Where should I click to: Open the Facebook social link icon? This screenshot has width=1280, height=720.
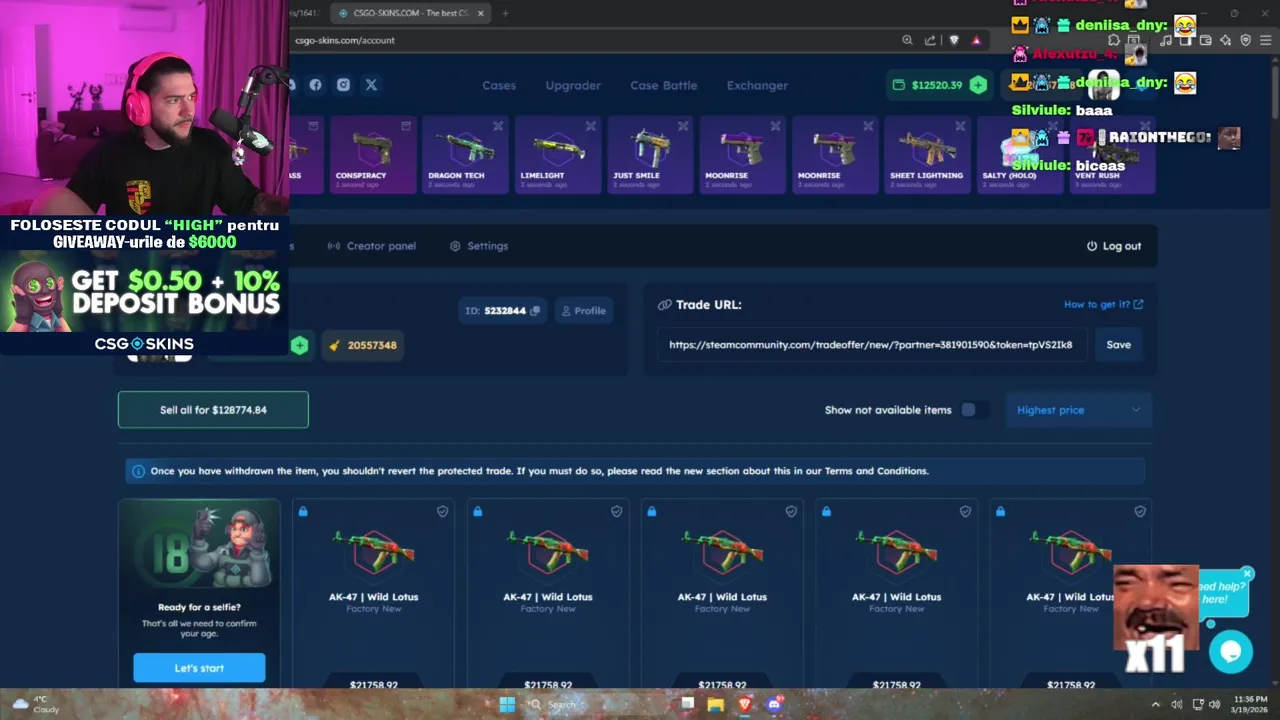pyautogui.click(x=315, y=85)
